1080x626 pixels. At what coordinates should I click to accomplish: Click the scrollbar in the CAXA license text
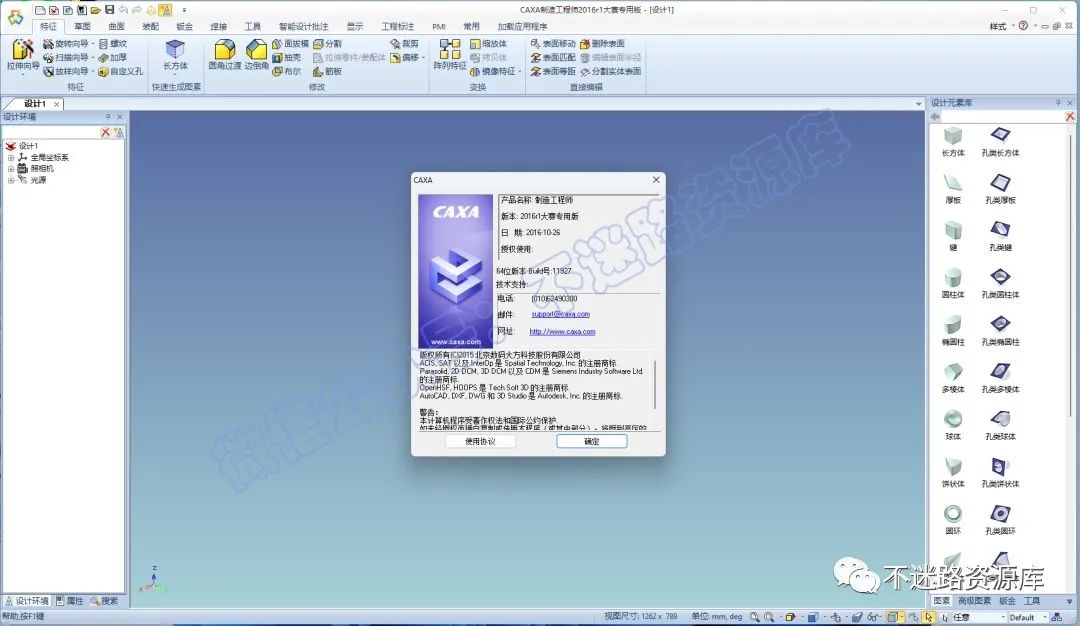[x=655, y=384]
